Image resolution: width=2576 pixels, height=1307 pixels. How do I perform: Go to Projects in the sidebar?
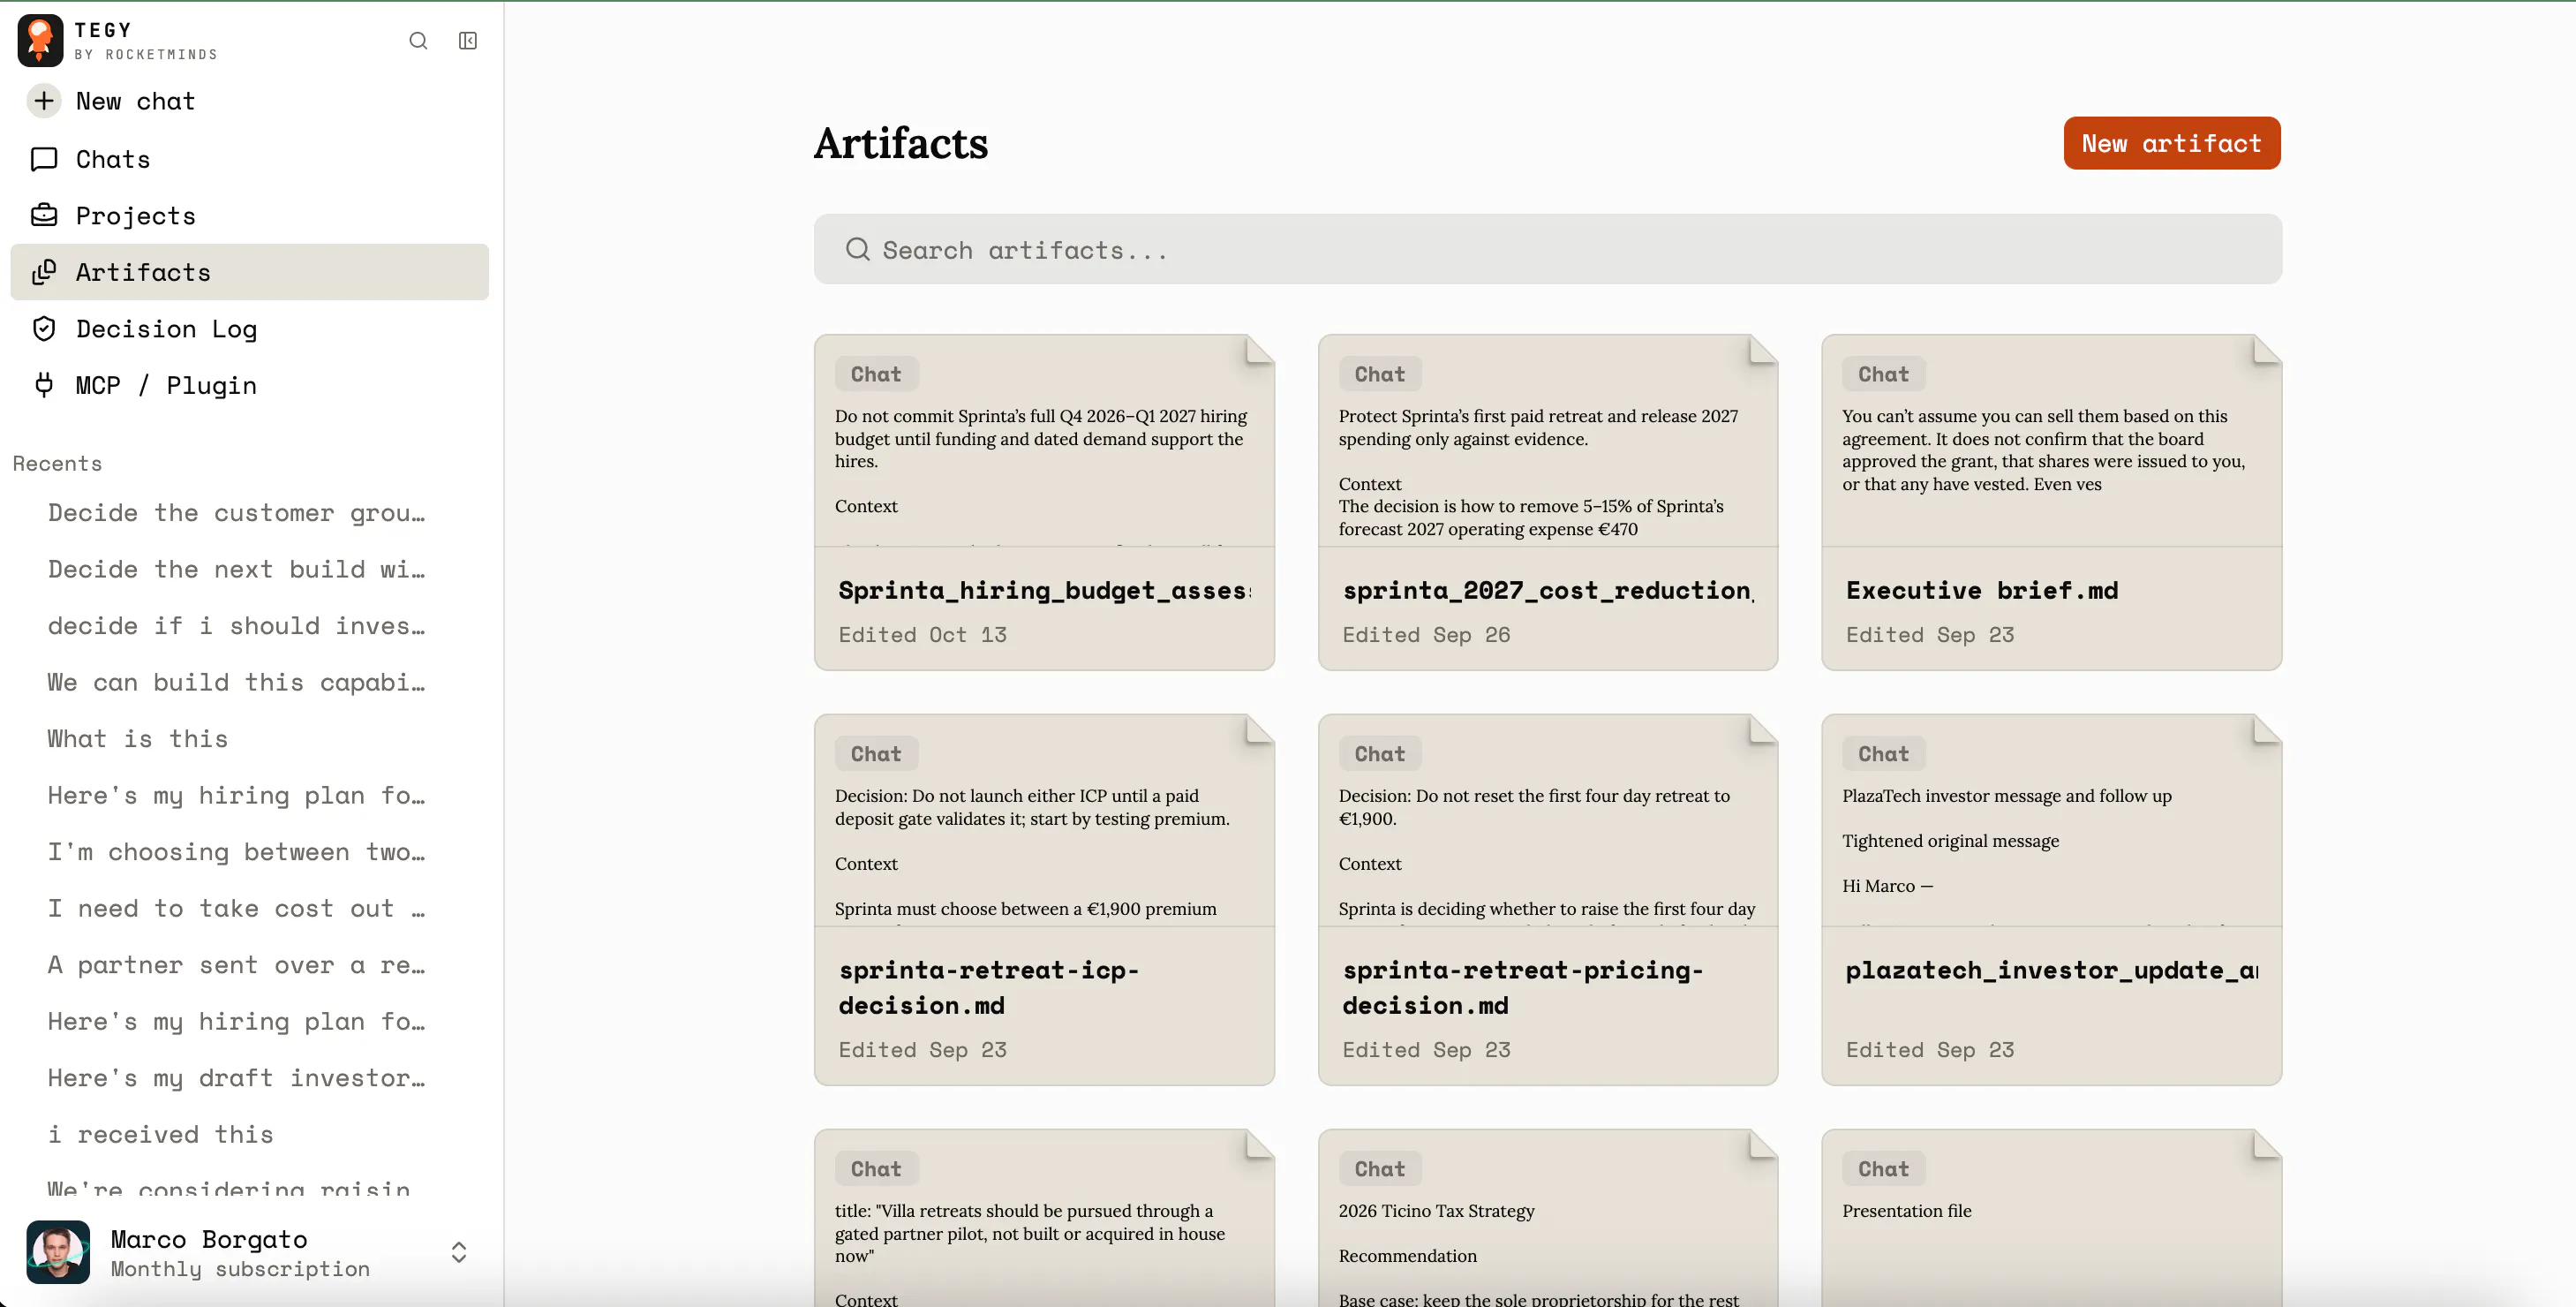249,215
